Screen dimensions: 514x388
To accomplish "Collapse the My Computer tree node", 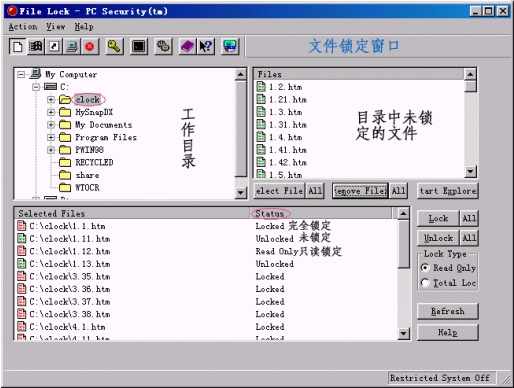I will click(21, 74).
